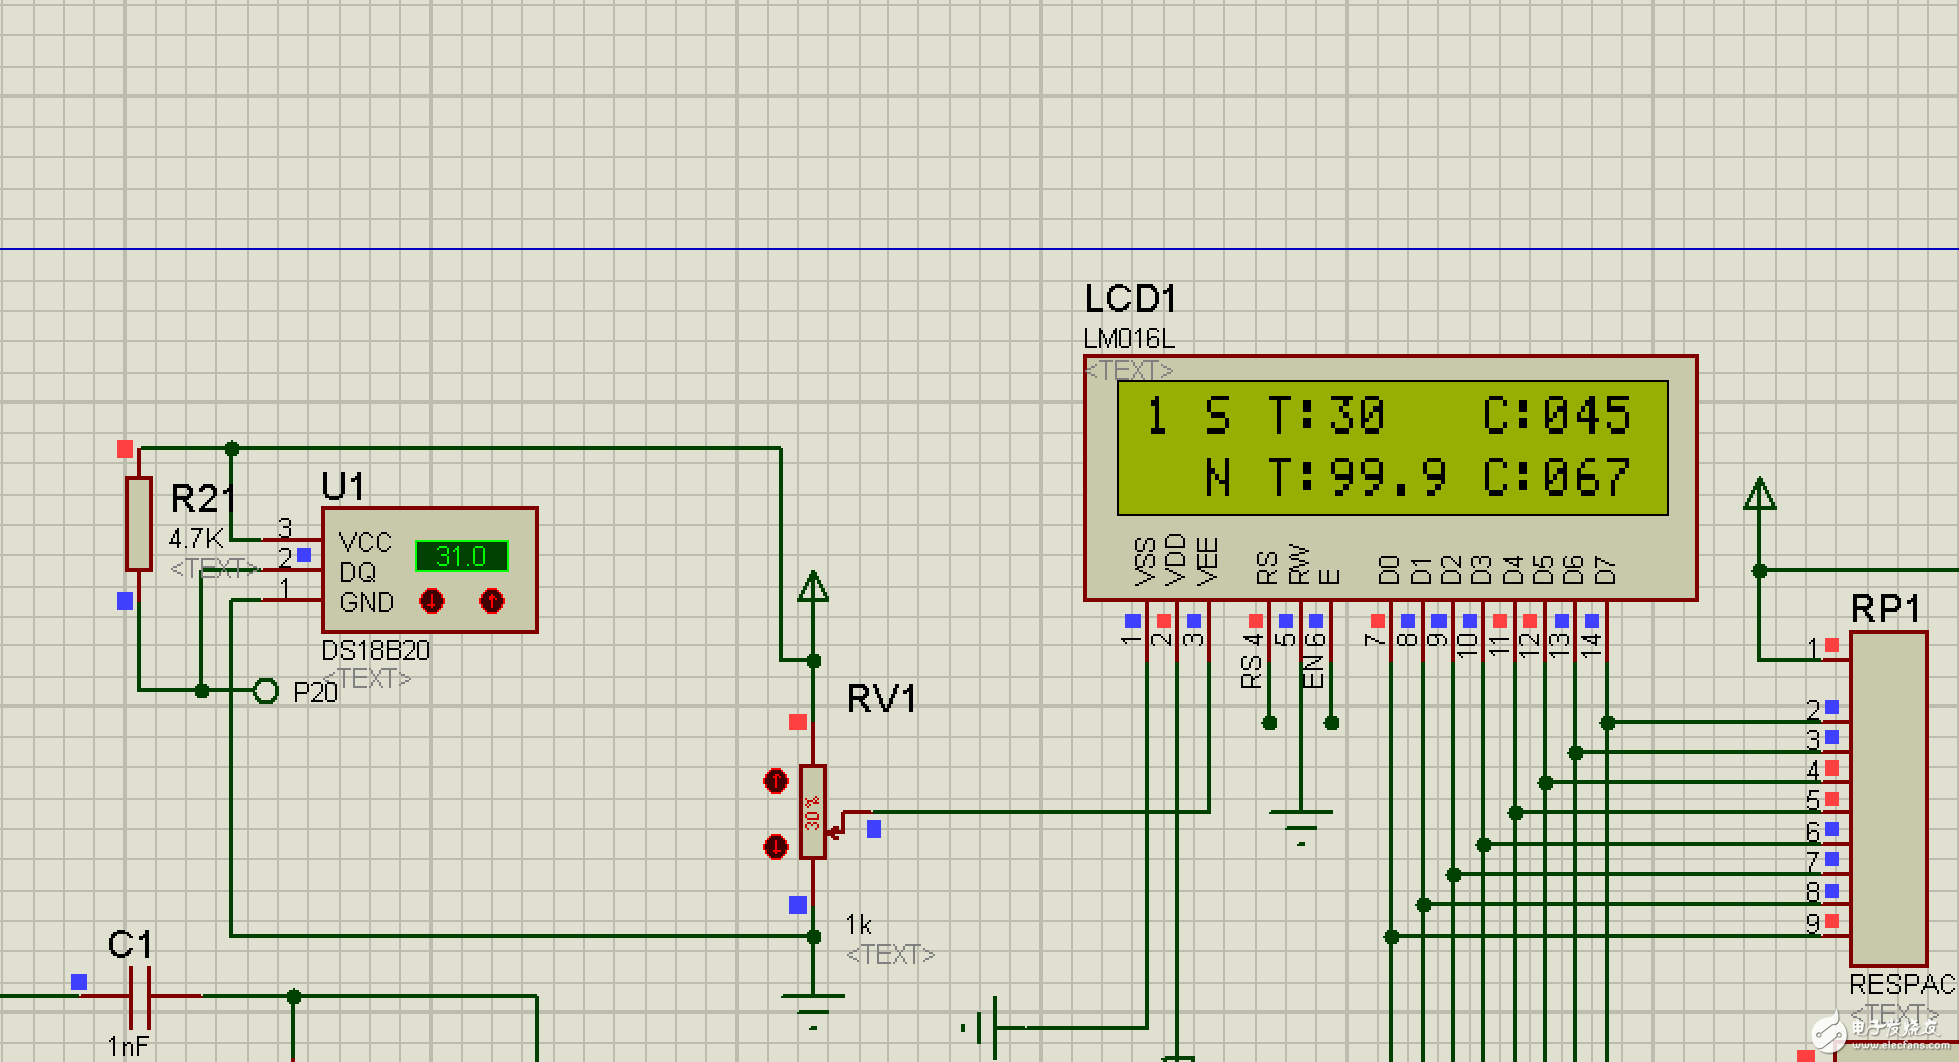
Task: Select the RP1 label text
Action: tap(1886, 608)
